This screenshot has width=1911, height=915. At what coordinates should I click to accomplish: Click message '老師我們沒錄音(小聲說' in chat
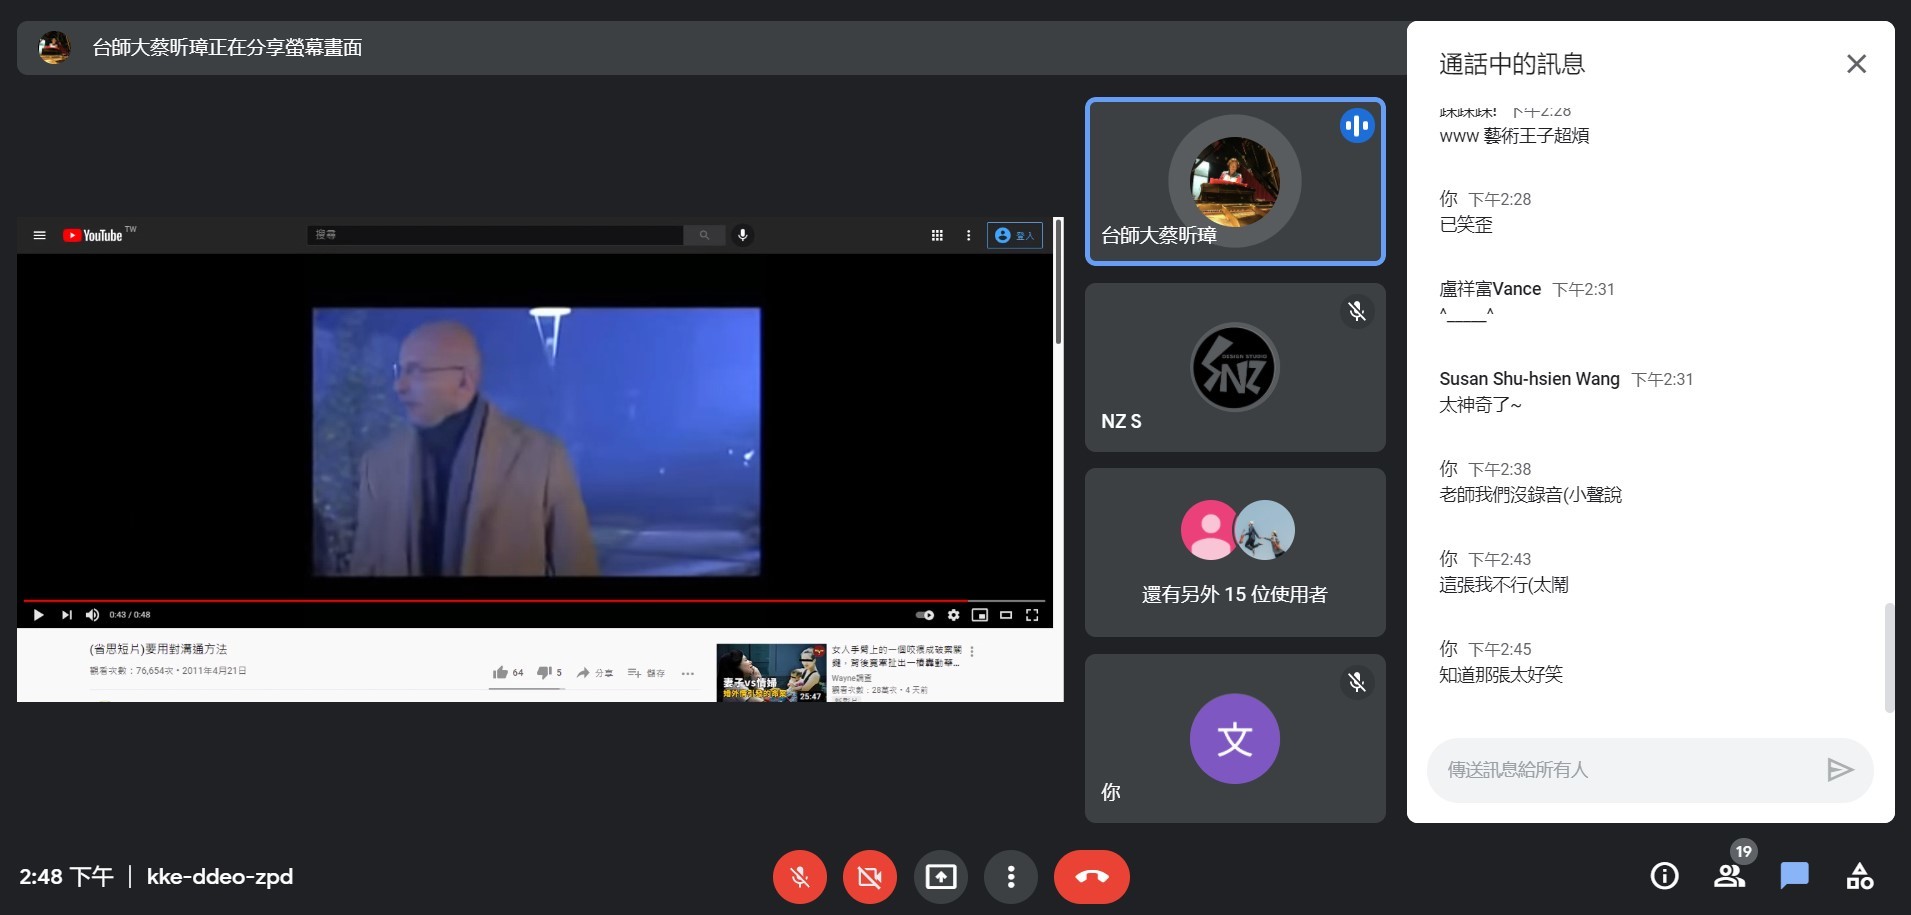tap(1530, 495)
